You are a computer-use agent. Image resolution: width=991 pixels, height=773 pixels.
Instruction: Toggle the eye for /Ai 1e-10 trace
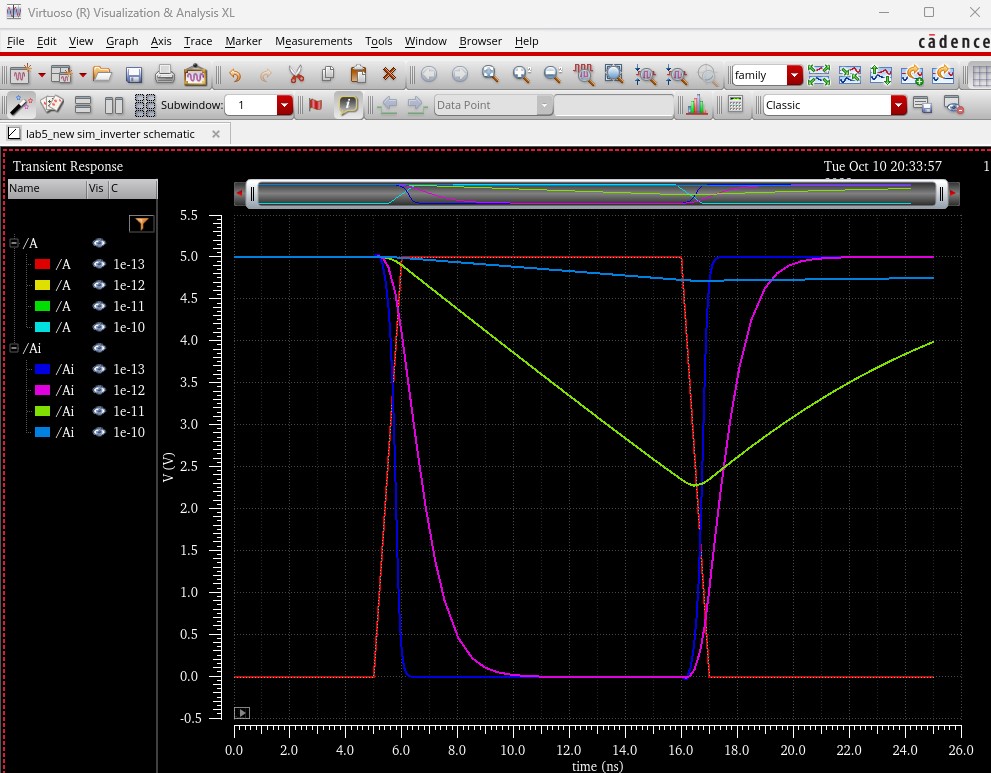(99, 432)
